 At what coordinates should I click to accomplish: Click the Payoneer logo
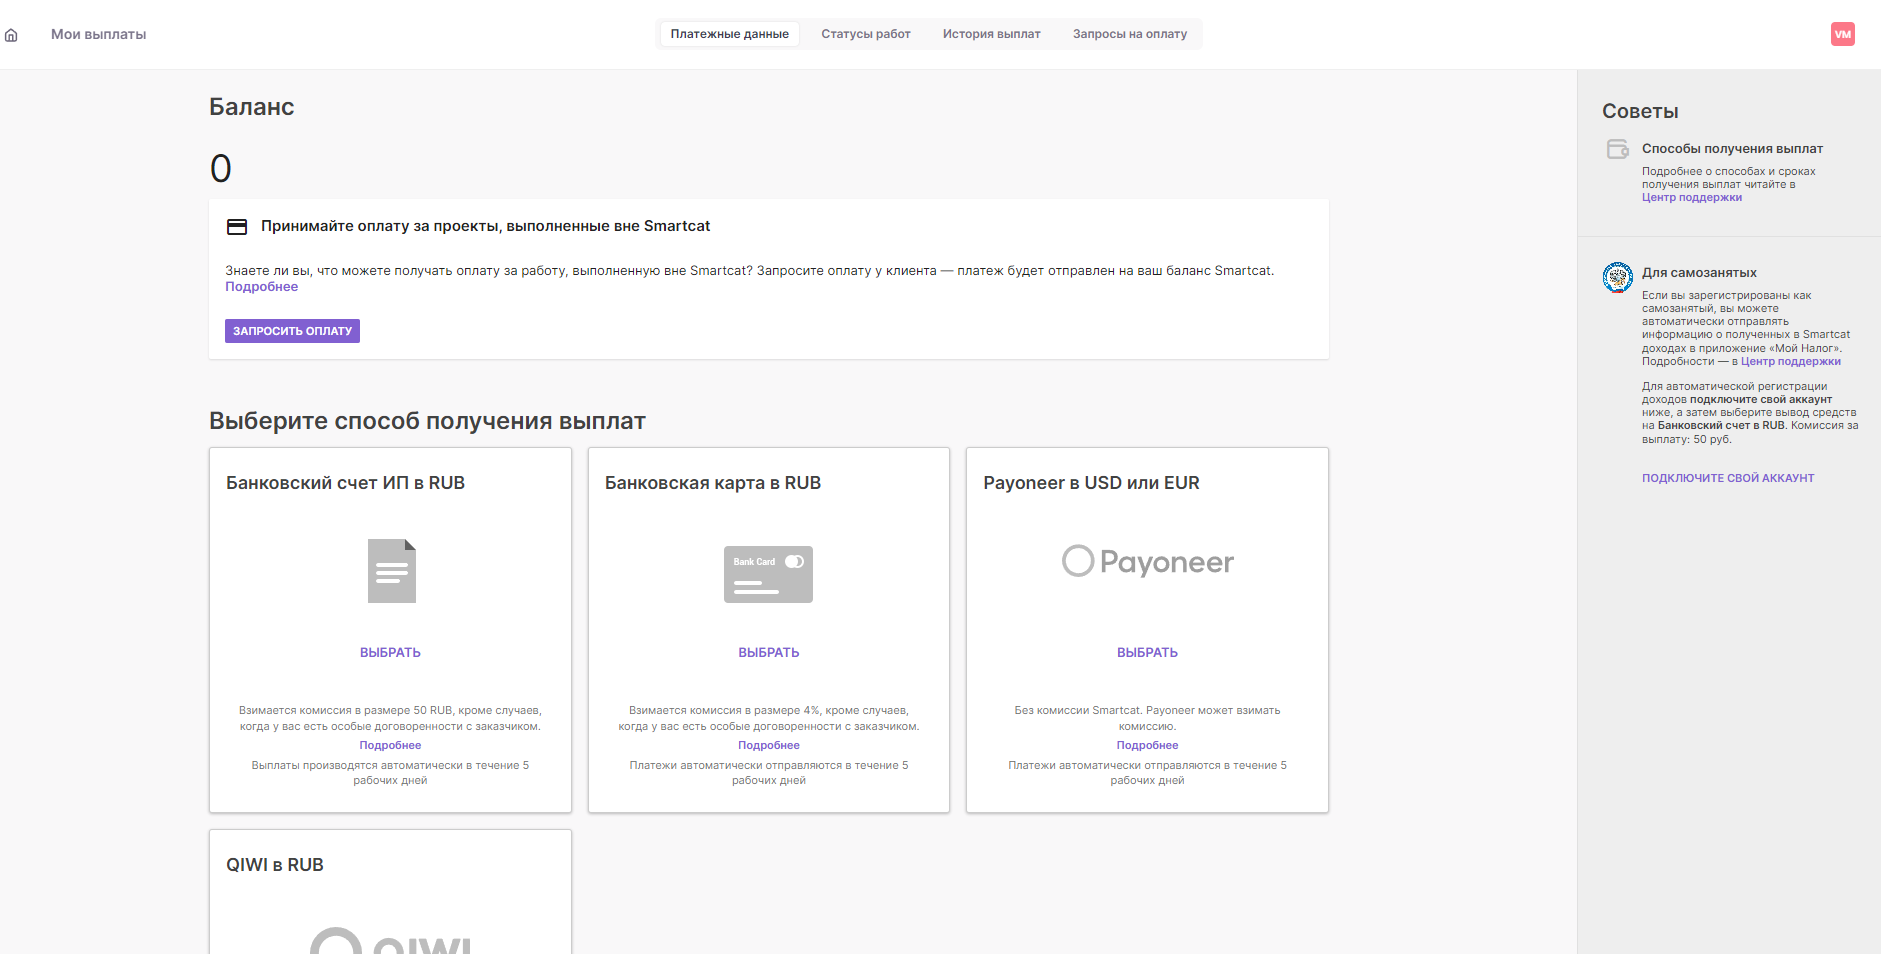pos(1147,561)
